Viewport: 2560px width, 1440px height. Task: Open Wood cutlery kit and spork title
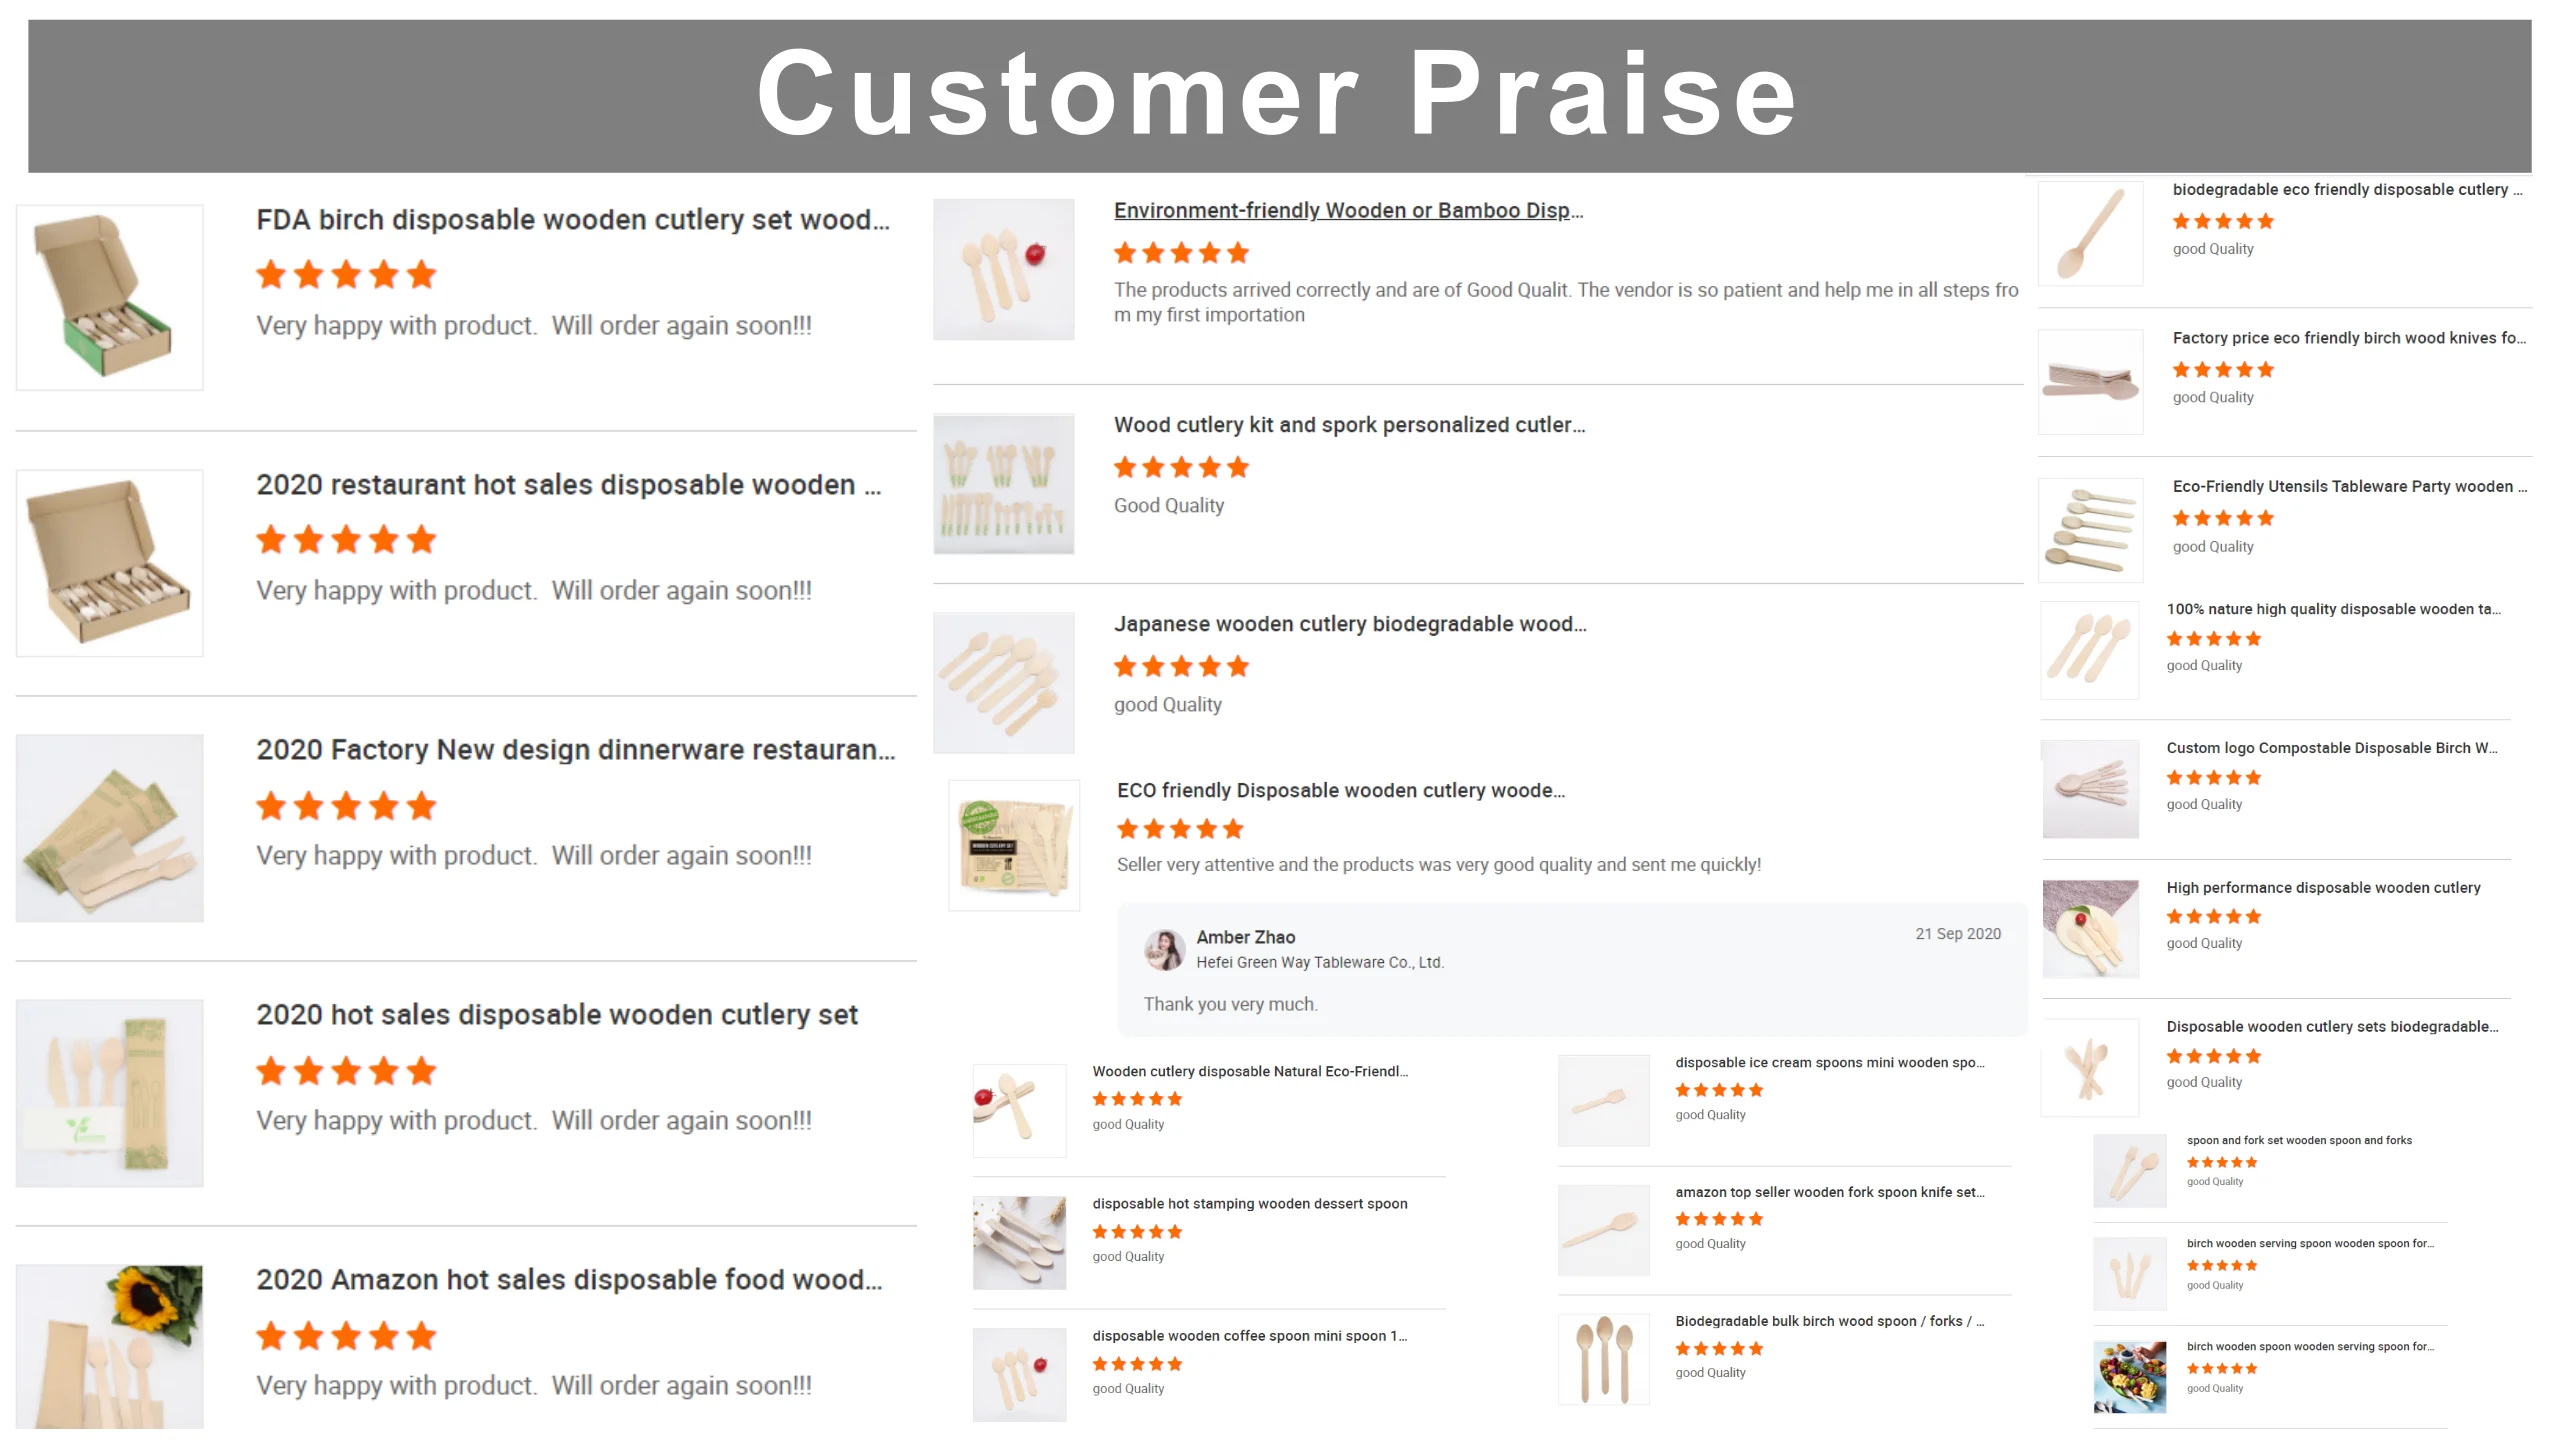pos(1348,425)
